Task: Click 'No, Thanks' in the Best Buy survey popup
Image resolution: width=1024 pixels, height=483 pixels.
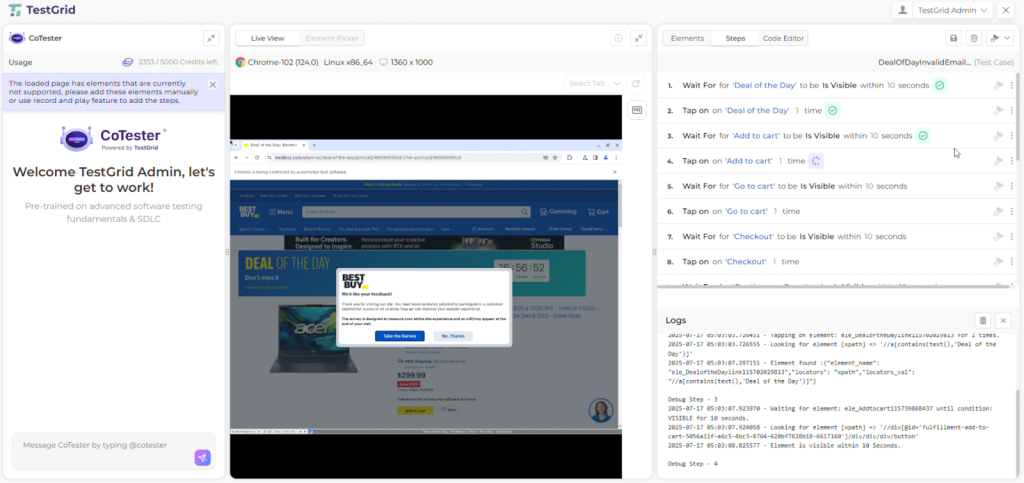Action: coord(453,336)
